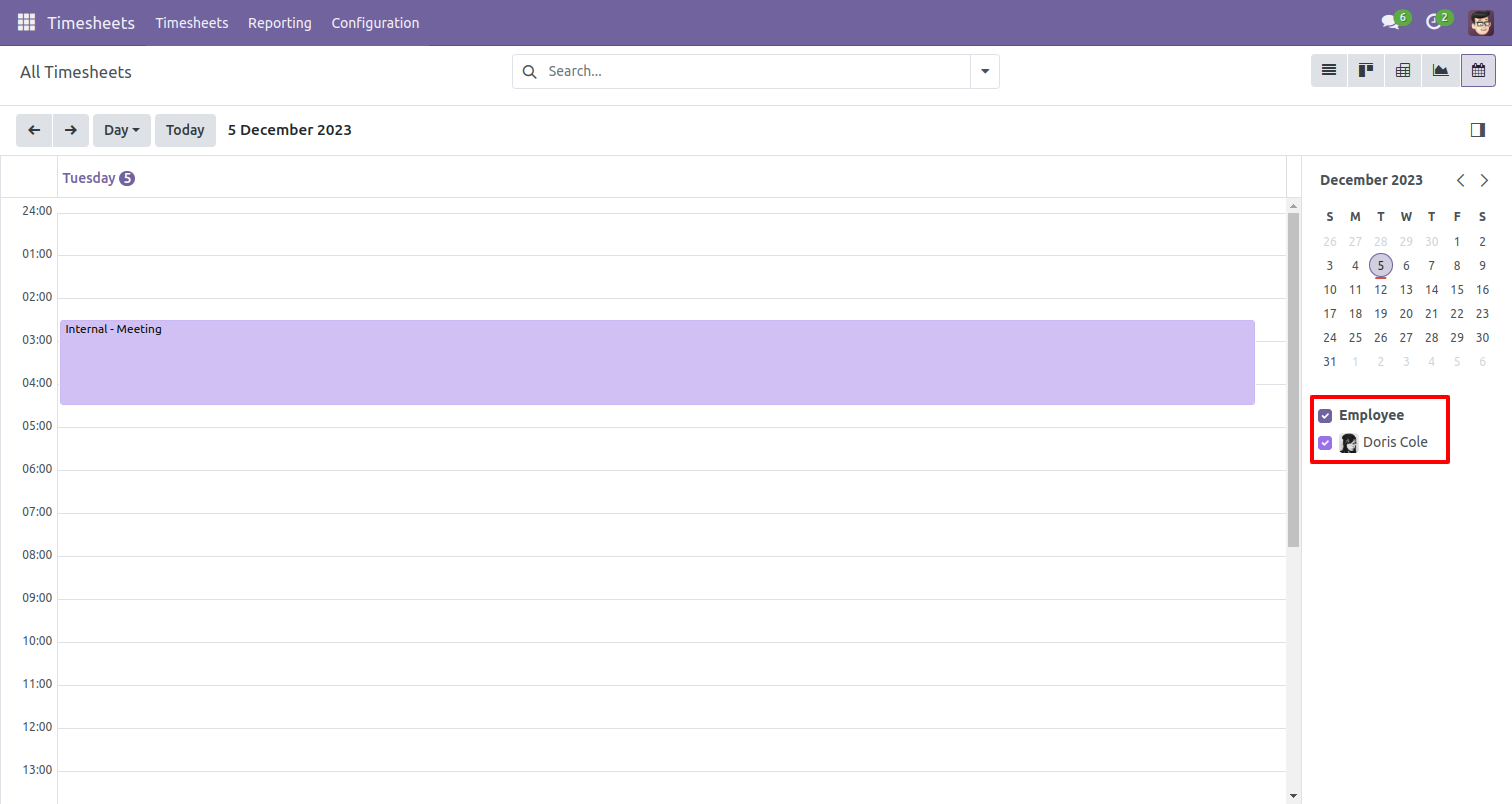Select December 20 in mini calendar
Image resolution: width=1512 pixels, height=804 pixels.
pos(1406,313)
